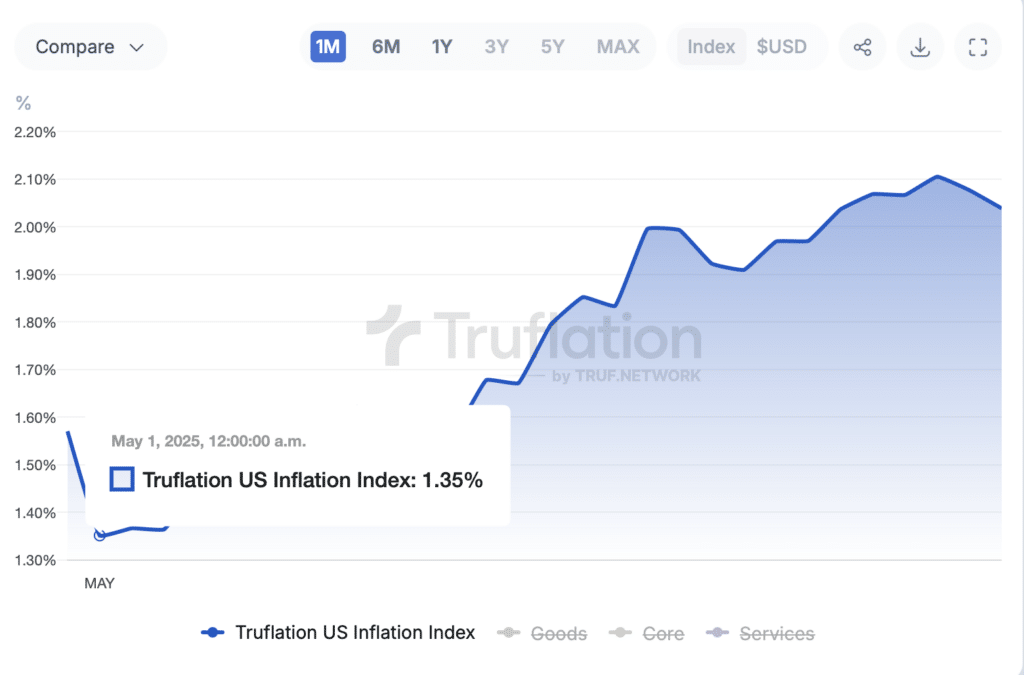
Task: Click the share chart icon
Action: pos(862,47)
